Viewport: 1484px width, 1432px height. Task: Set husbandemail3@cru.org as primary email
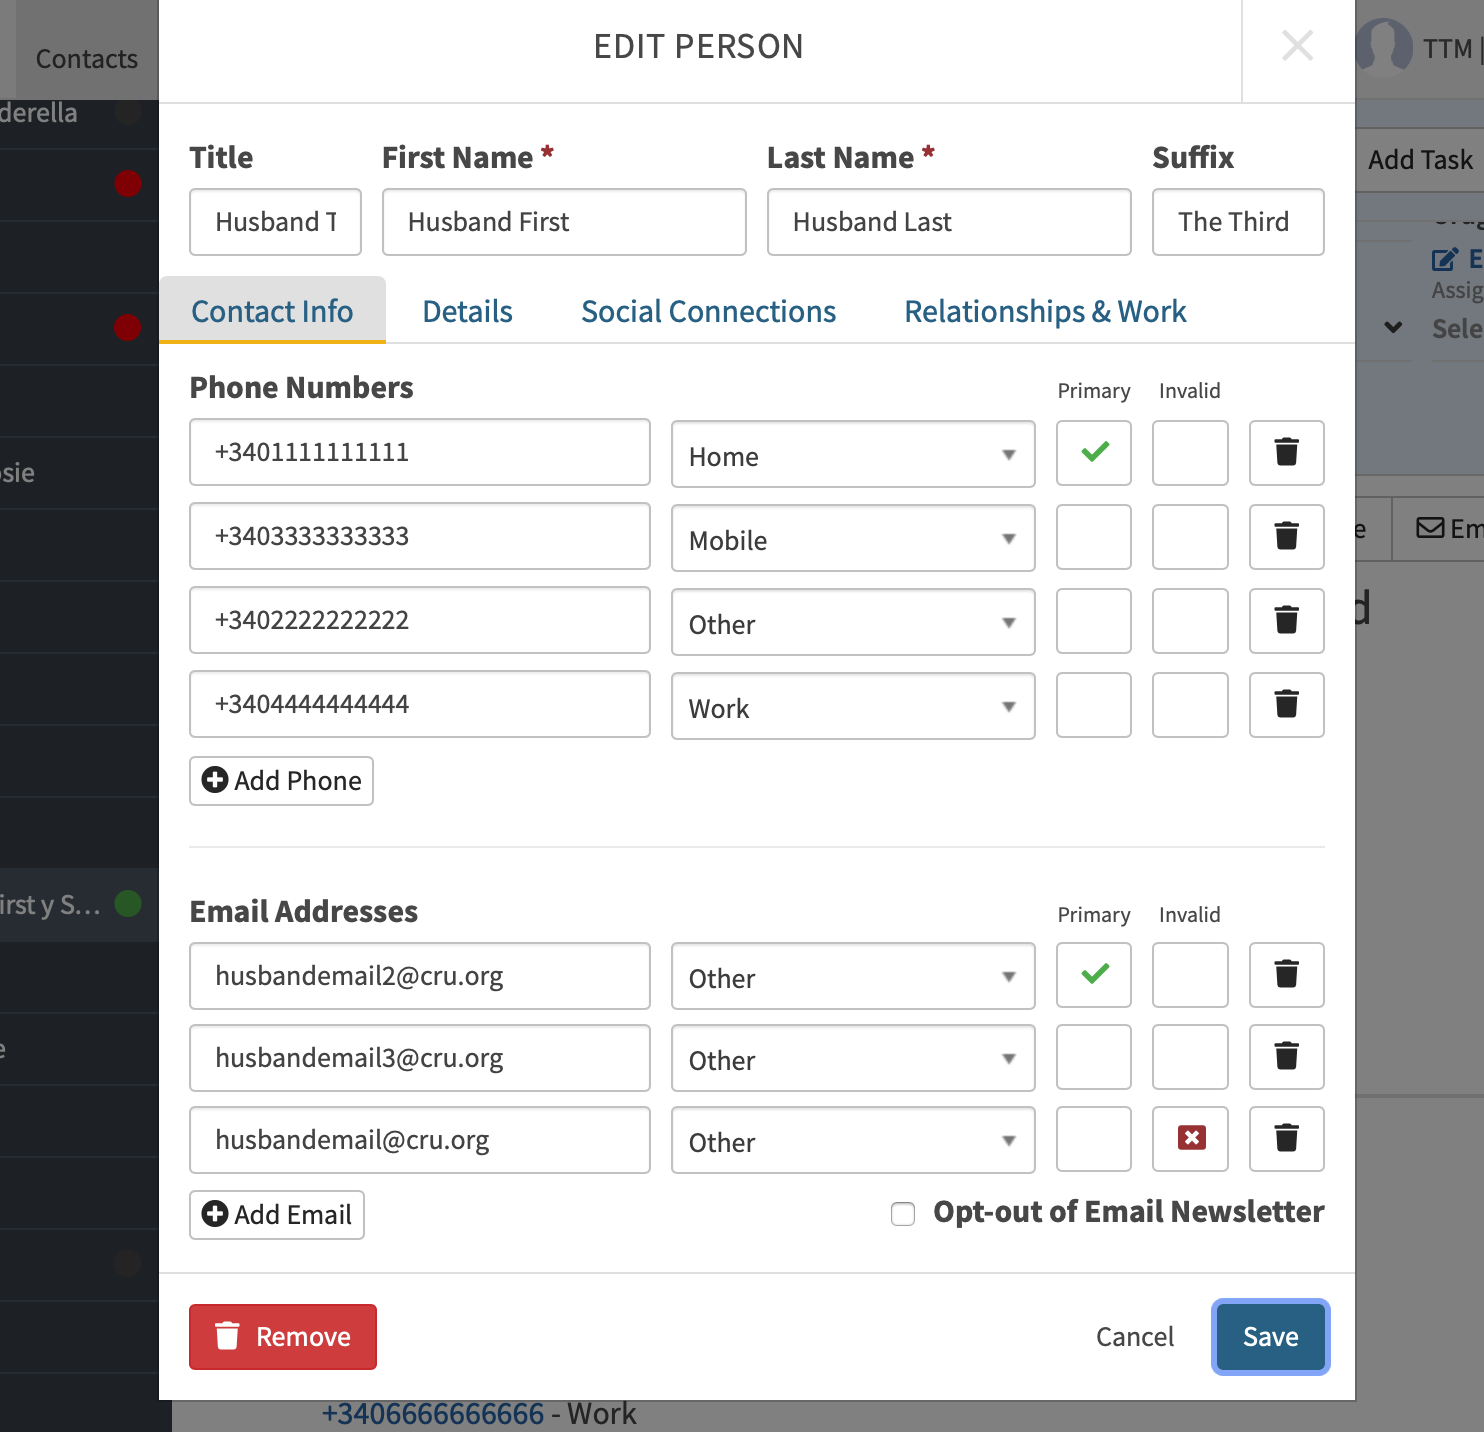click(1094, 1057)
